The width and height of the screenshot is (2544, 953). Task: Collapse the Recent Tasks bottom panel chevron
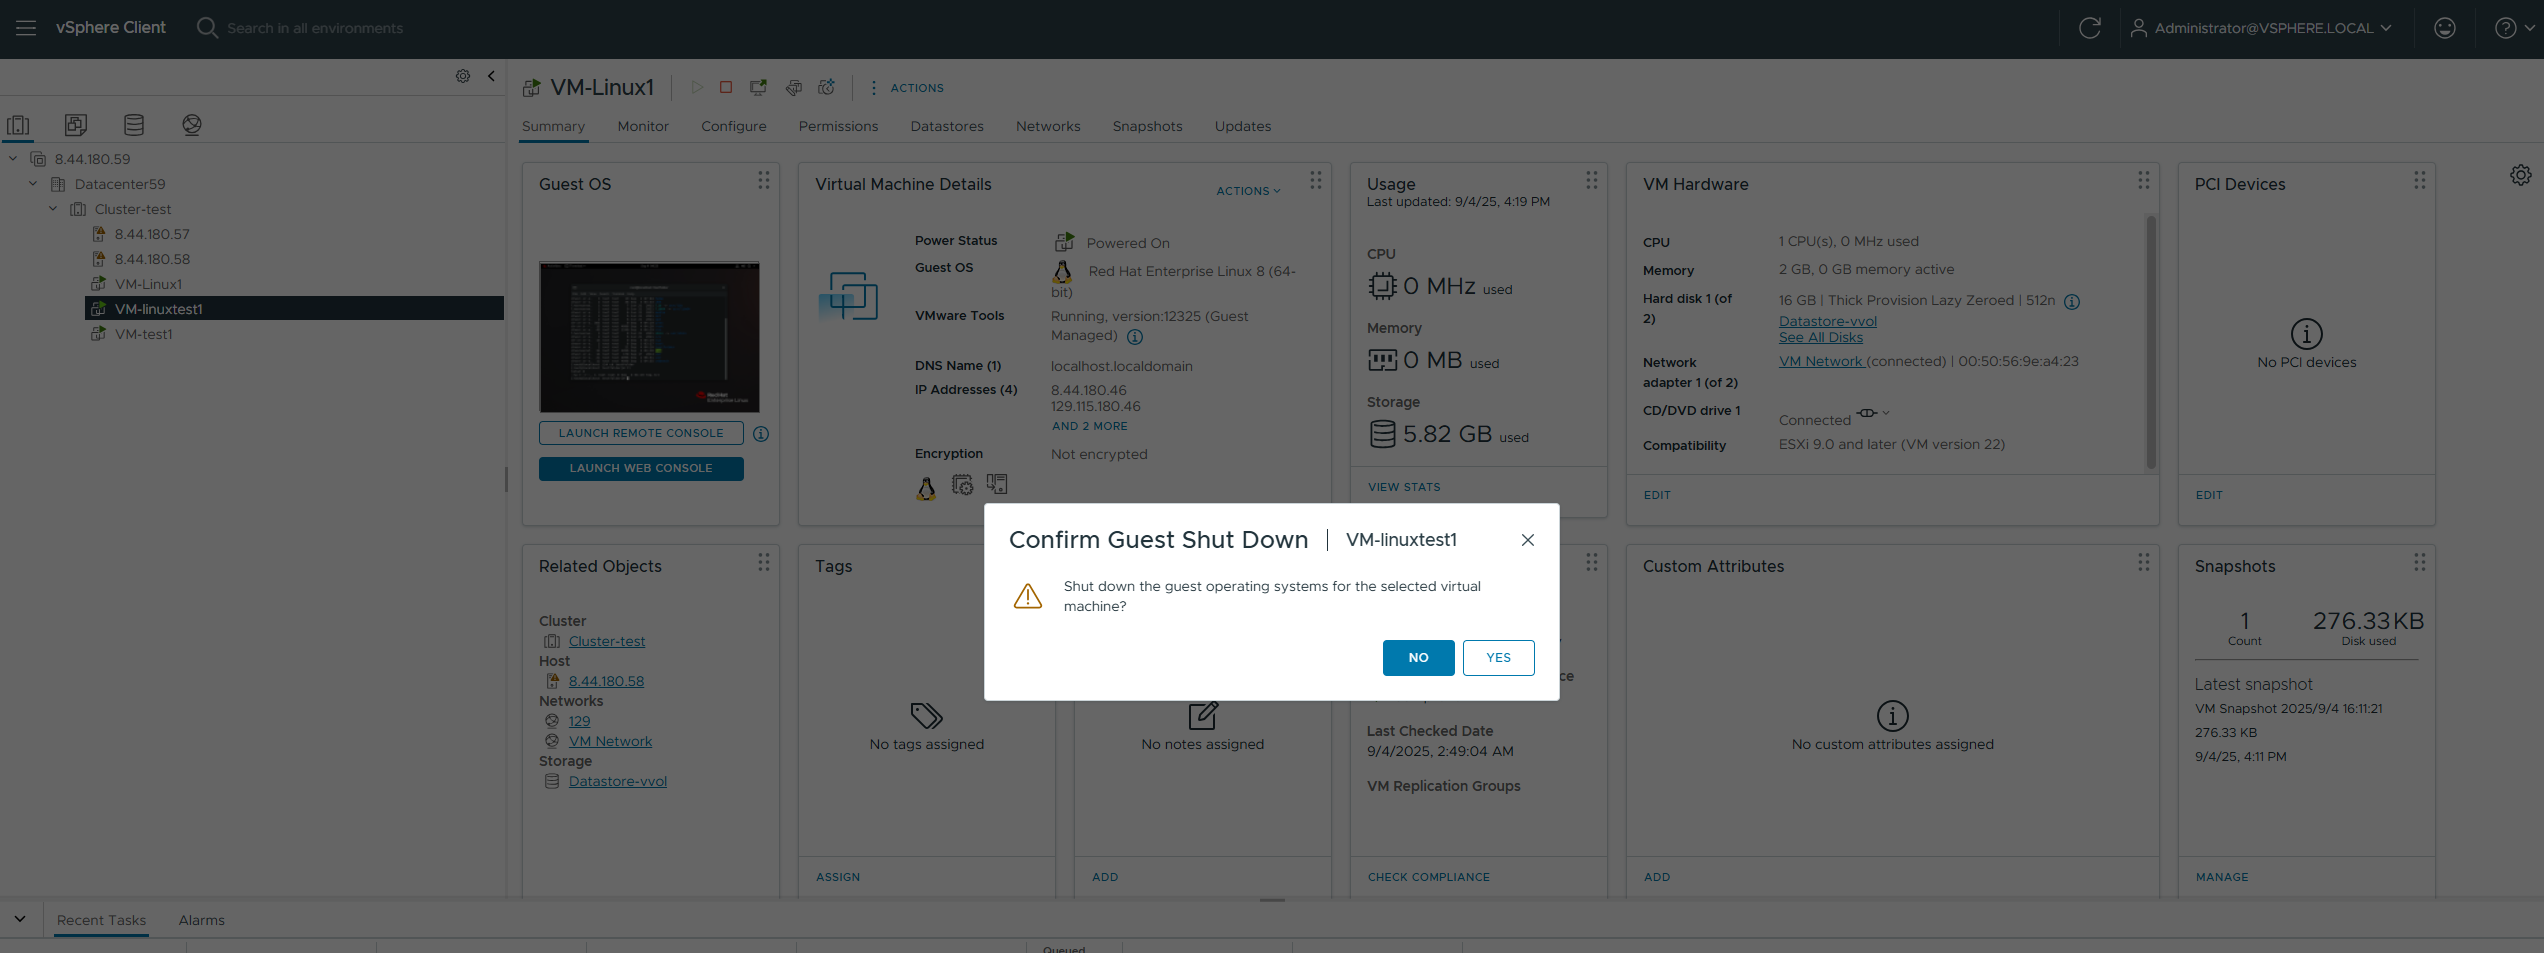20,919
